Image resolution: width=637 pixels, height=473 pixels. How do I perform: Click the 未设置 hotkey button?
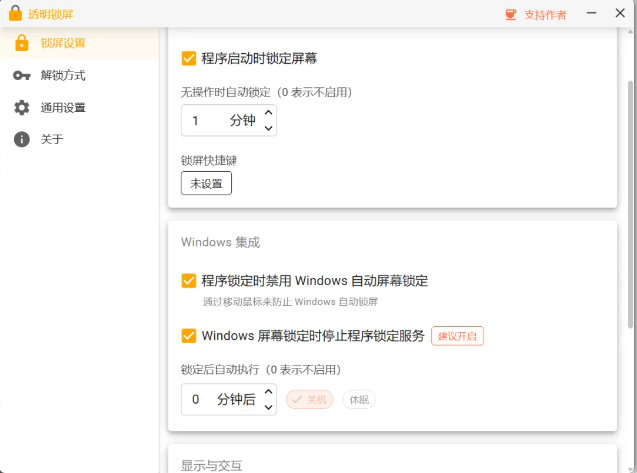click(206, 183)
